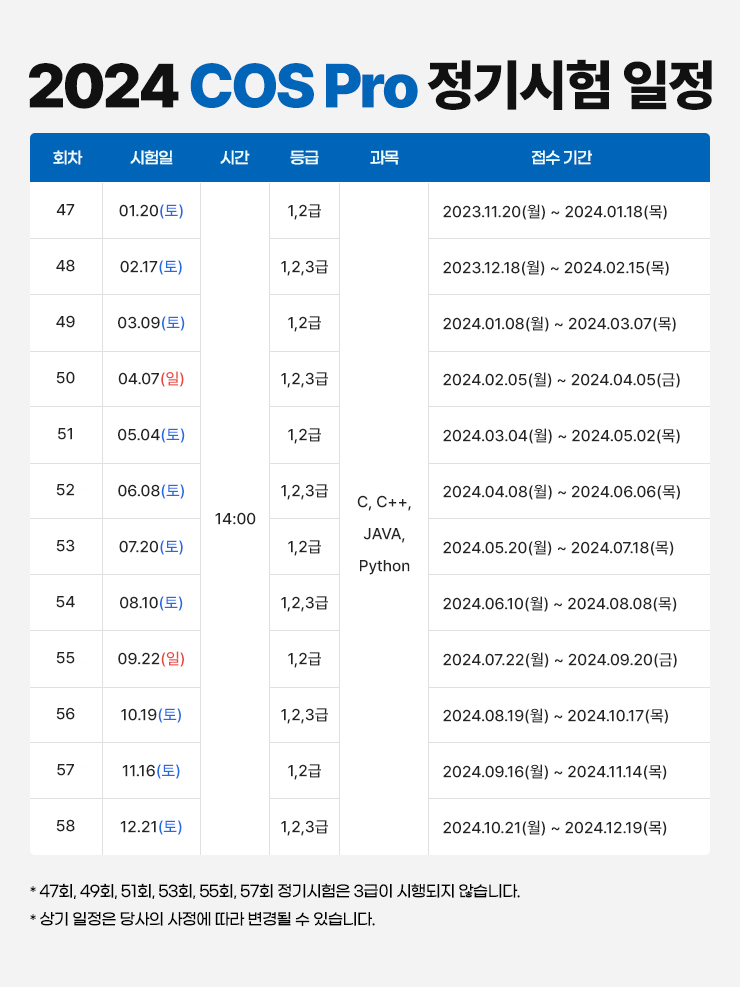Click the registration period ending 2024.12.19

coord(555,827)
